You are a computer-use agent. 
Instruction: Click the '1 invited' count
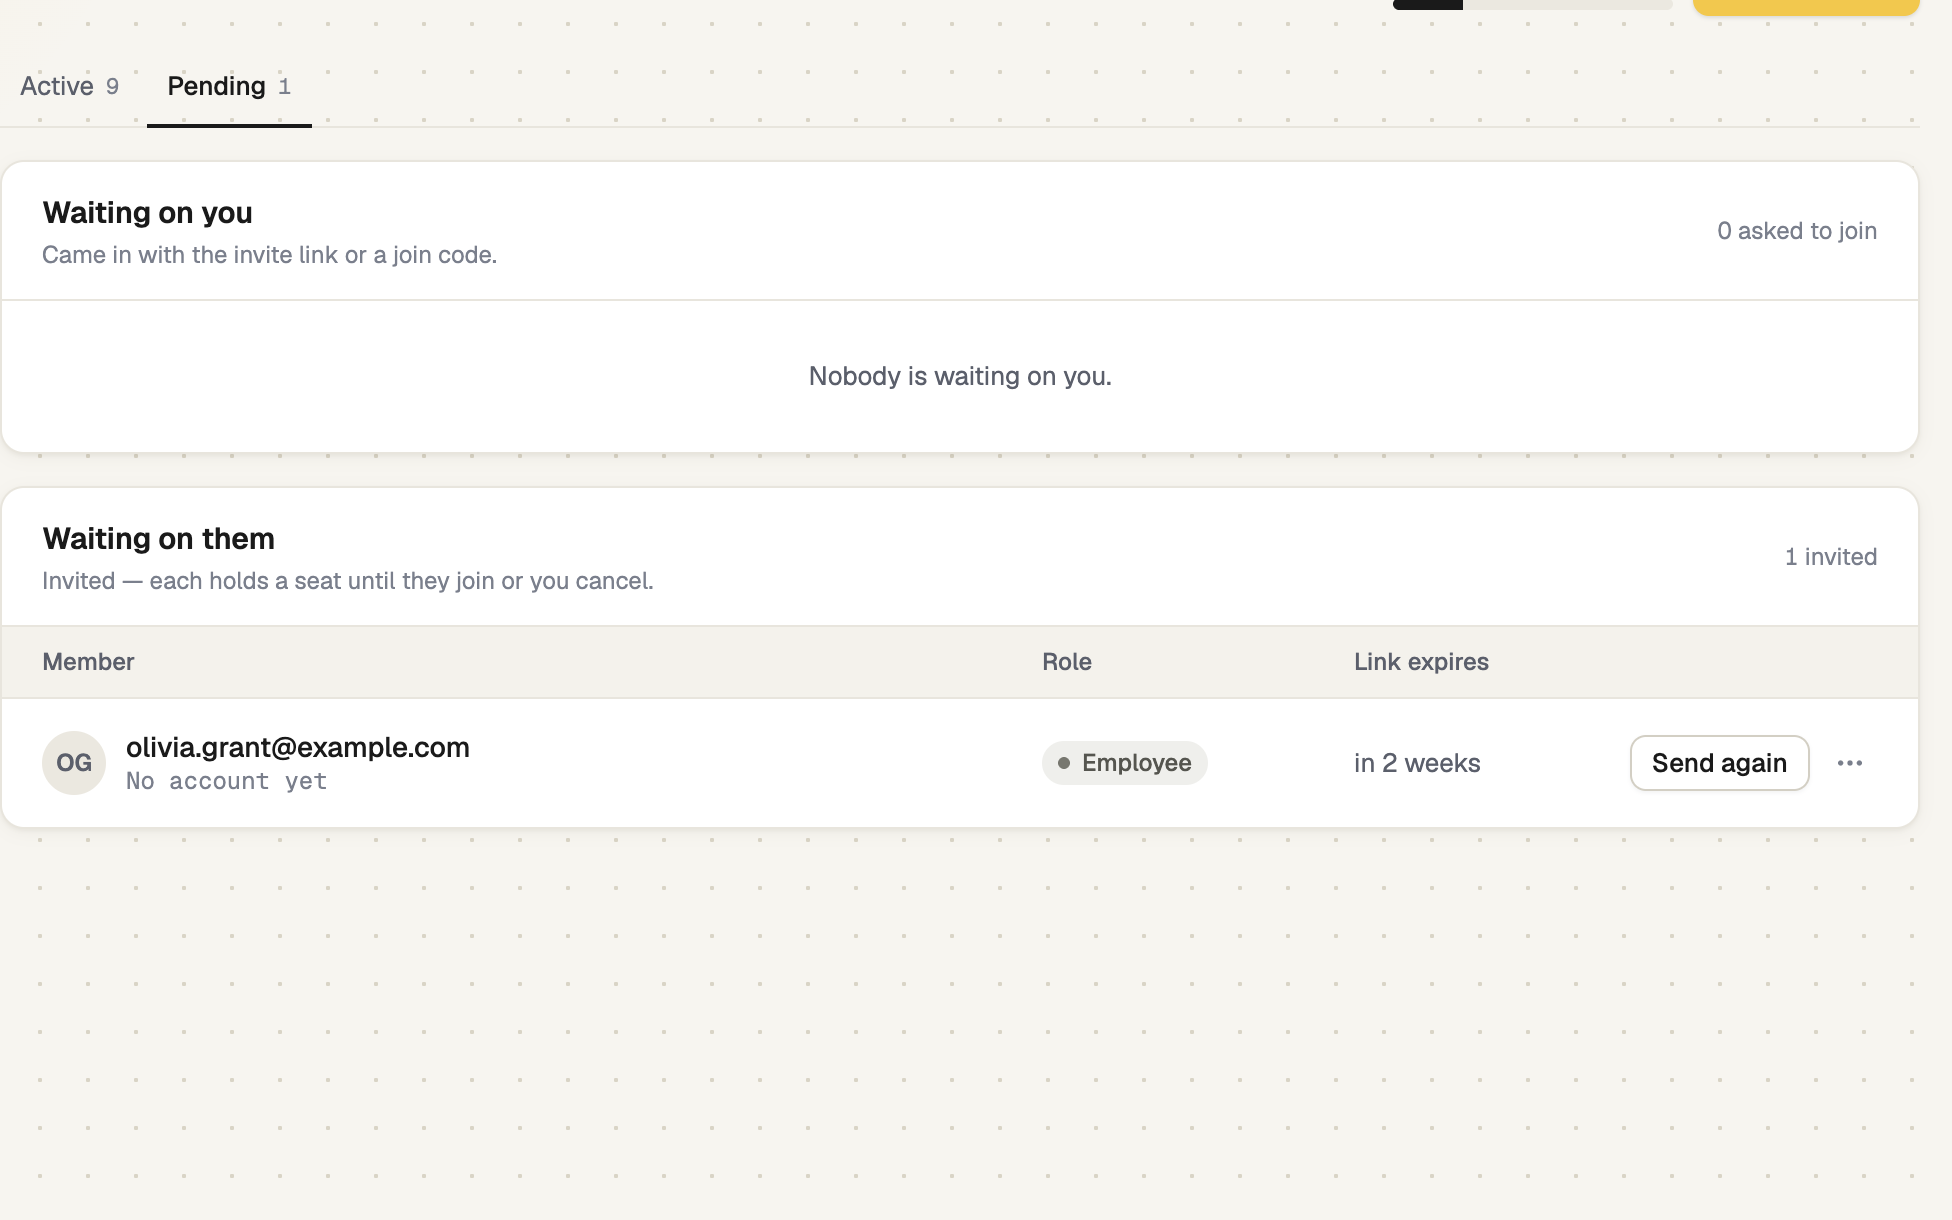click(1831, 557)
